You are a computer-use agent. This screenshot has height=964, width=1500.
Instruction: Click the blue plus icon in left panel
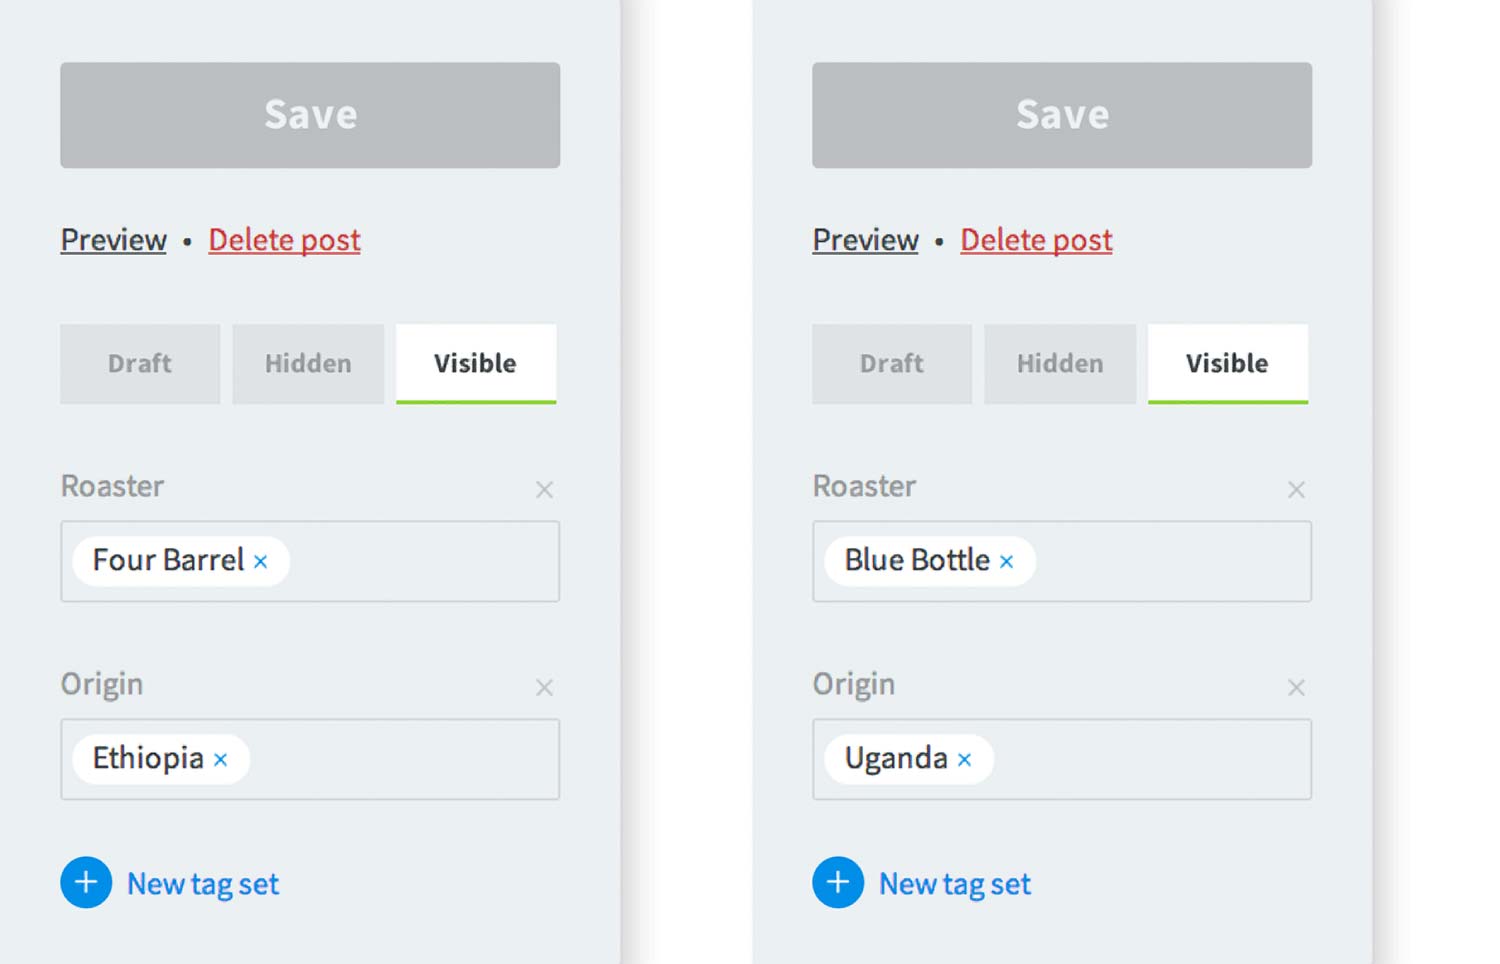[x=86, y=882]
